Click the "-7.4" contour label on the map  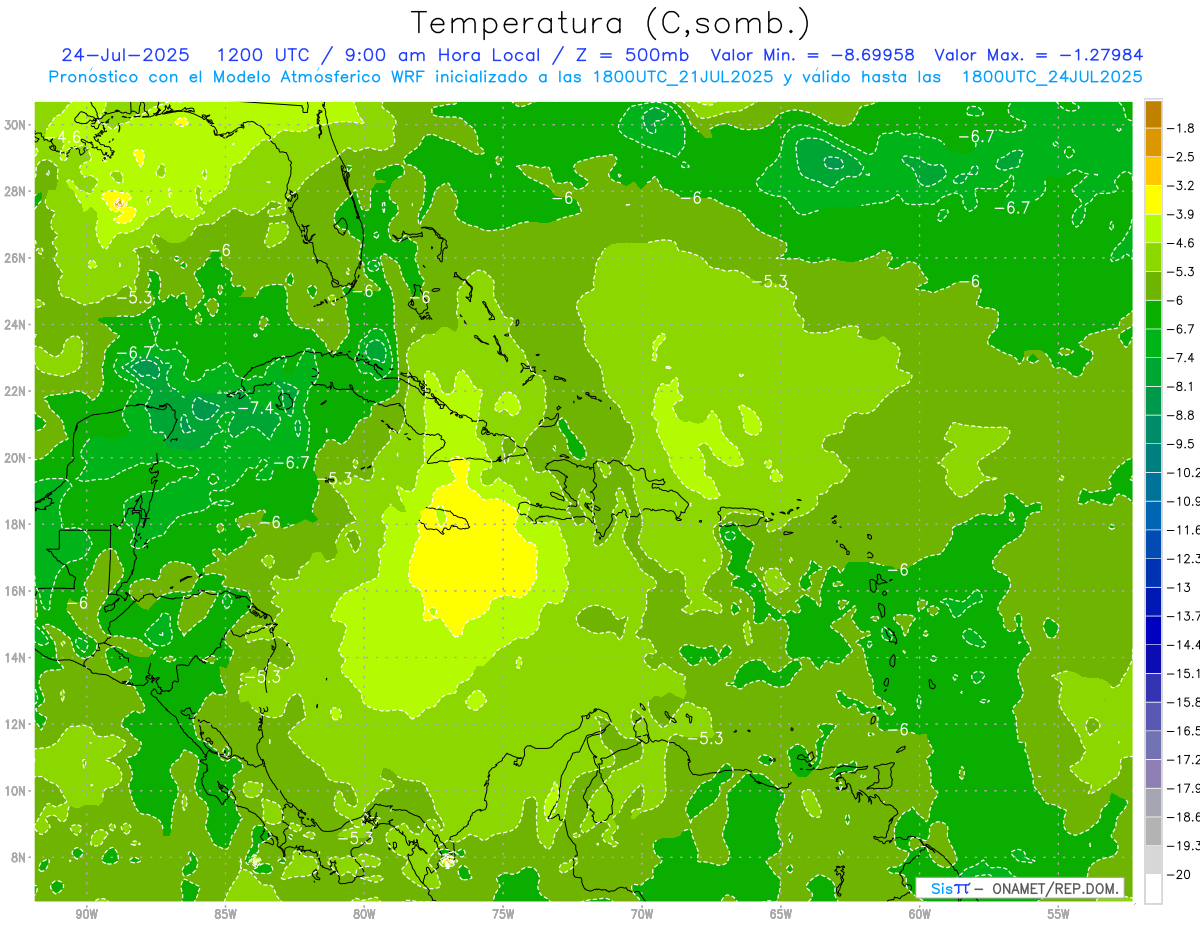coord(255,408)
